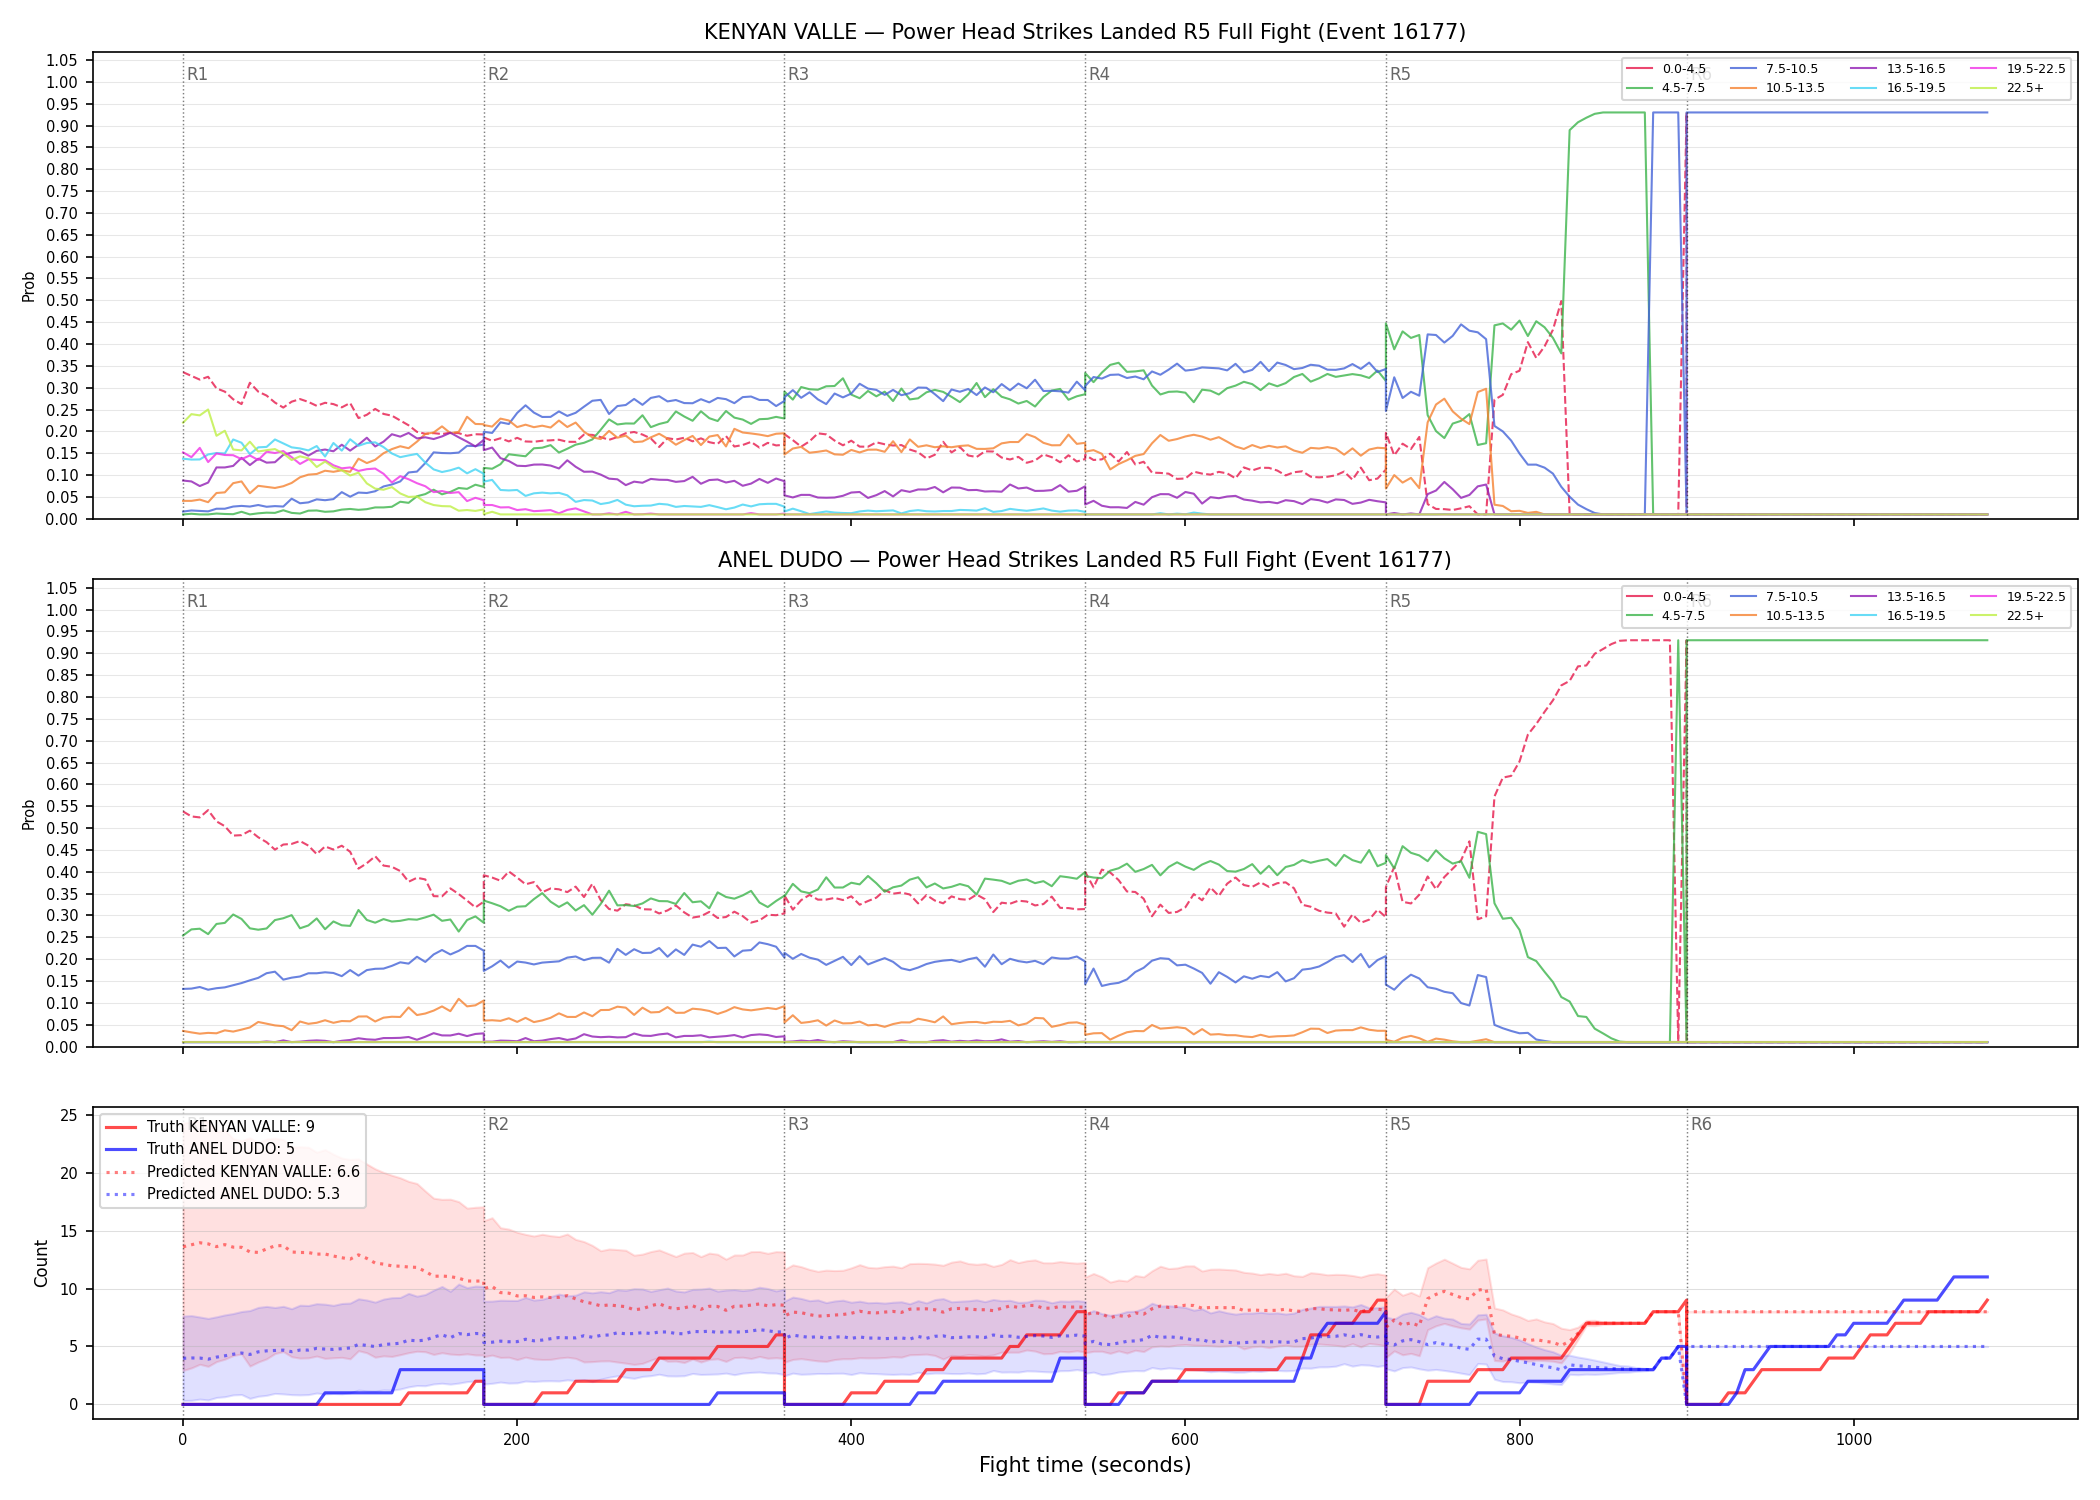Click legend entry 22.5+ in Kenyan Valle chart
The image size is (2100, 1500).
point(2008,88)
